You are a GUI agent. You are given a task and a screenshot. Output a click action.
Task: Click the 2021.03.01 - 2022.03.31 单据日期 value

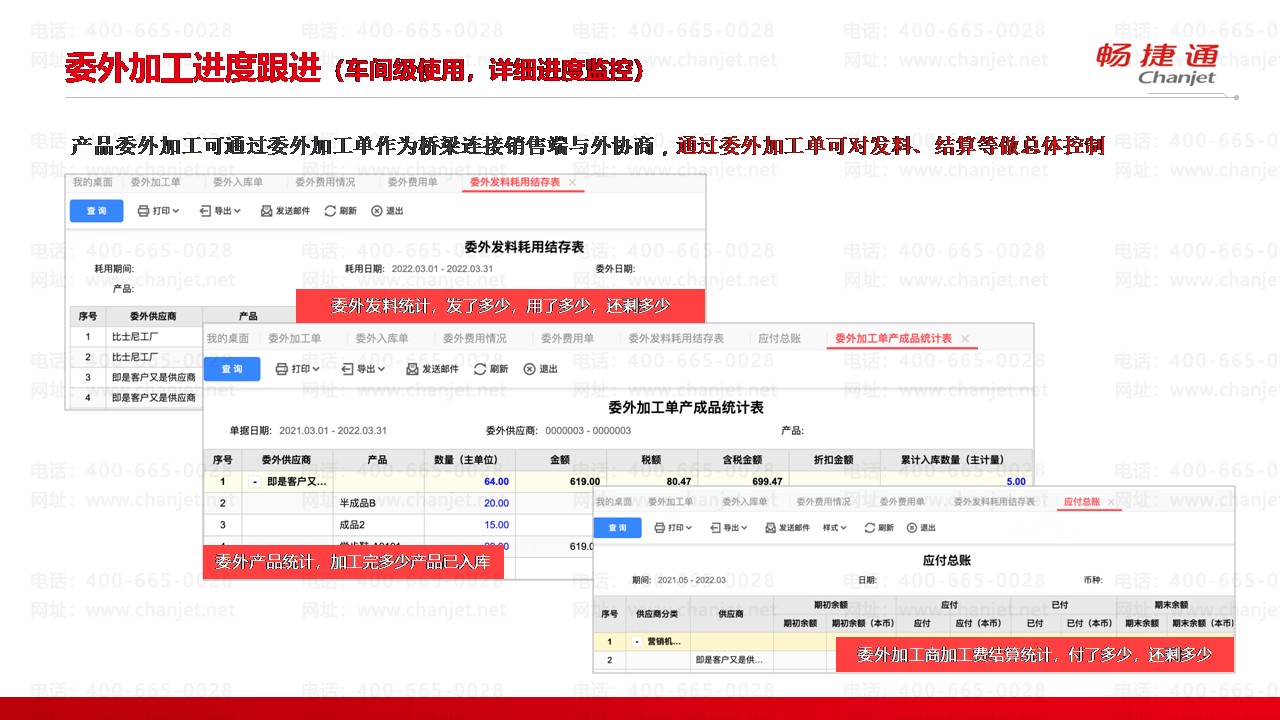click(333, 431)
